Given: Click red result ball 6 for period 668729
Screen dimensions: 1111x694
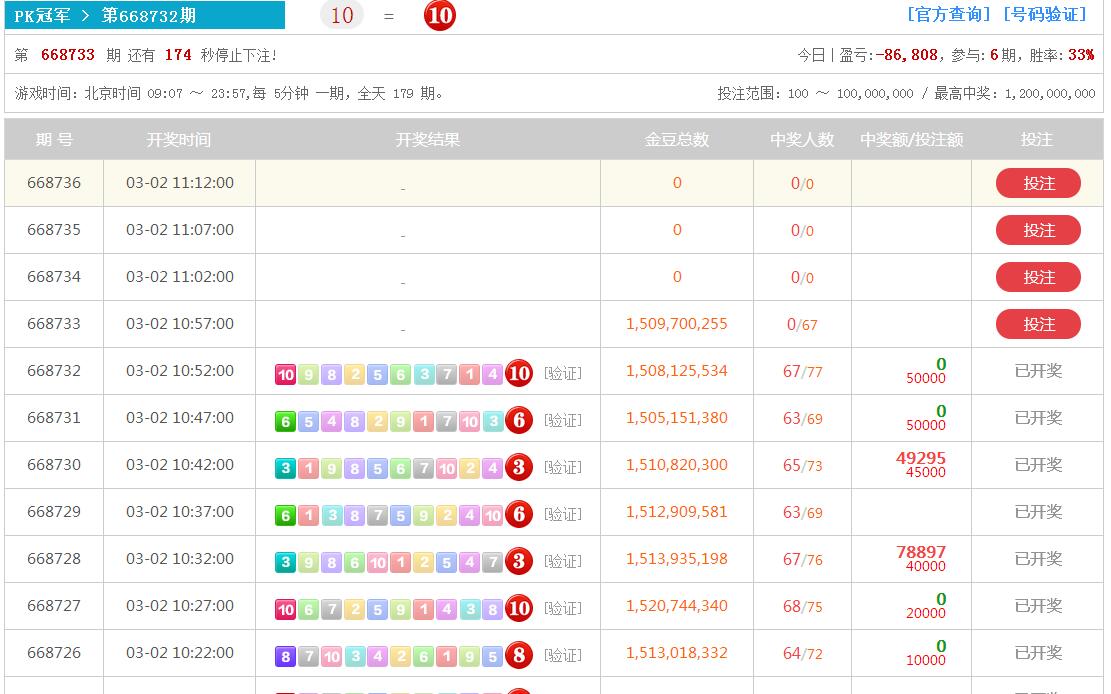Looking at the screenshot, I should (518, 514).
